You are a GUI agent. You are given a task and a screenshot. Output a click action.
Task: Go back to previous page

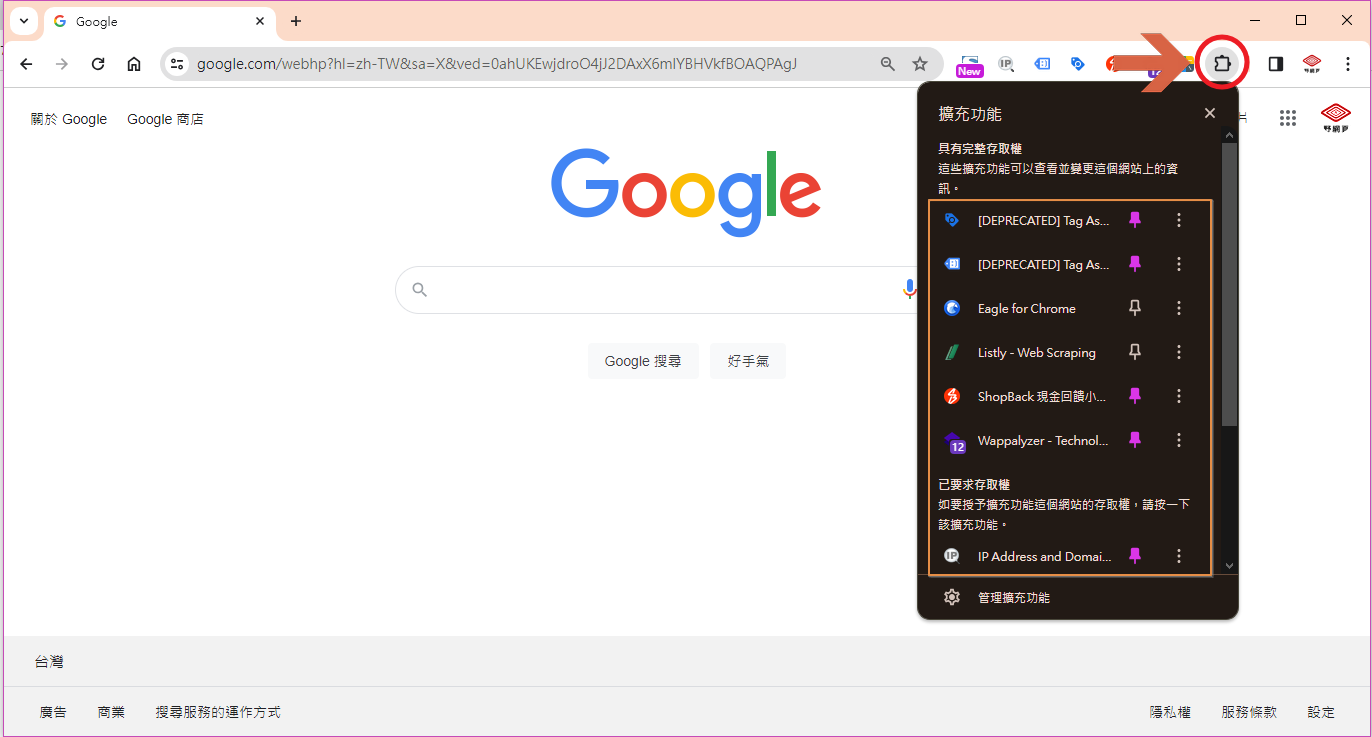pyautogui.click(x=26, y=64)
